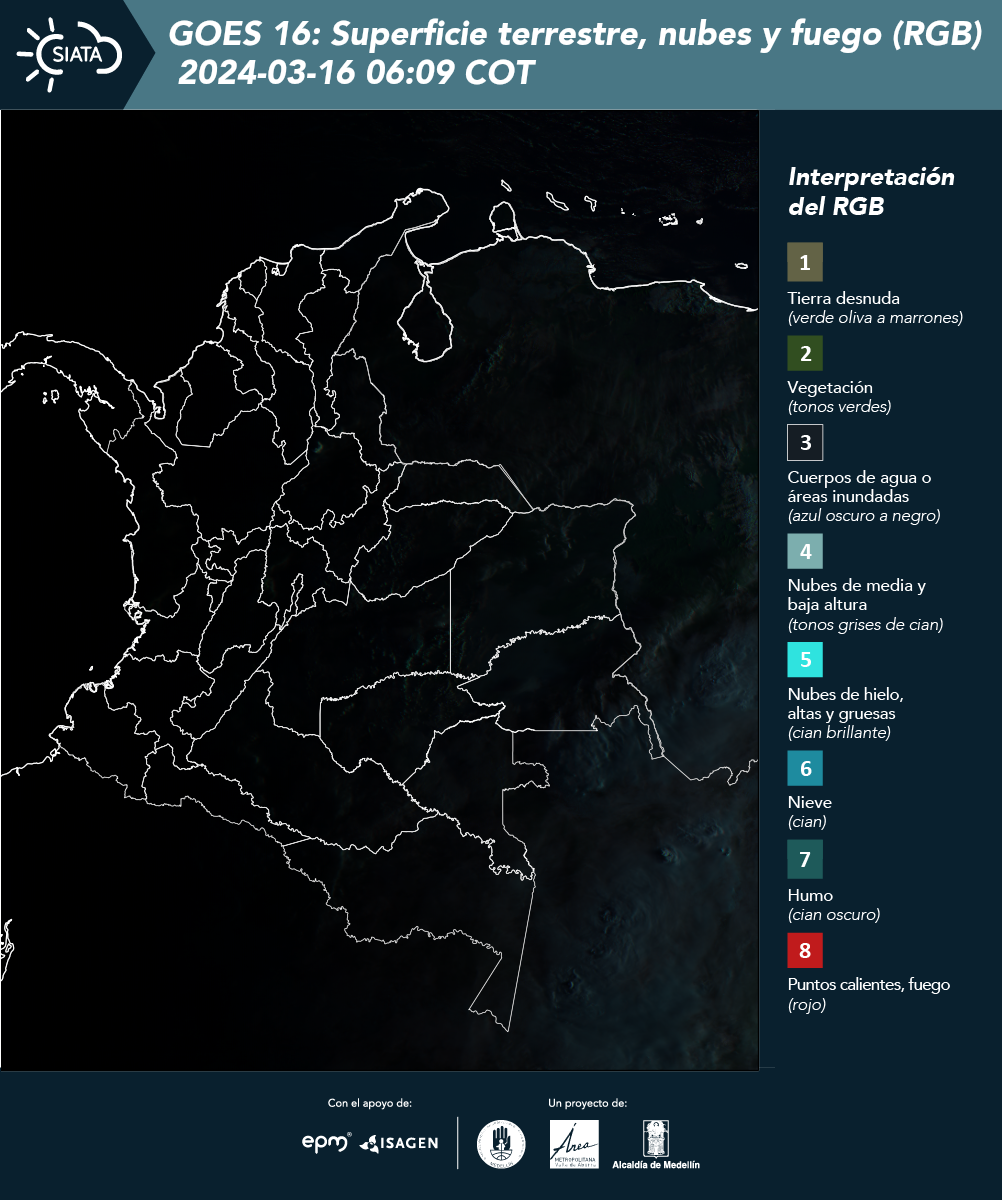1002x1200 pixels.
Task: Select legend swatch 7 Humo
Action: pyautogui.click(x=805, y=859)
